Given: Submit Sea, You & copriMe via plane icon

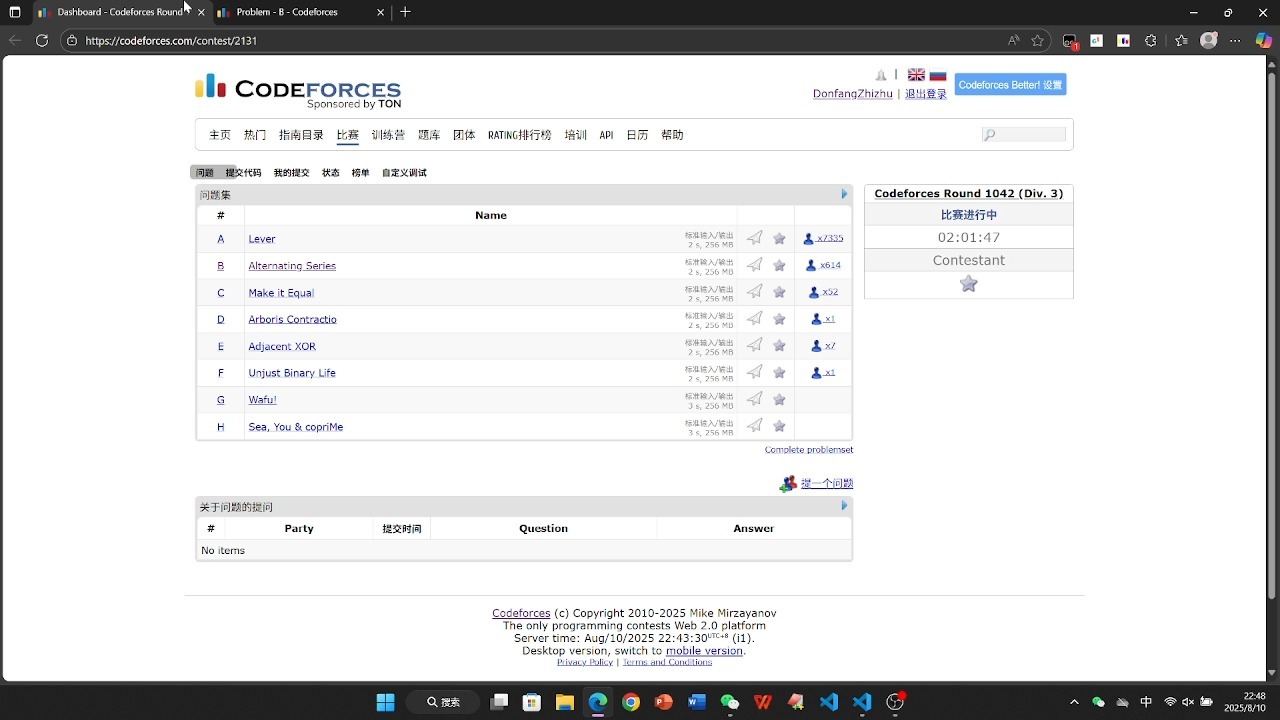Looking at the screenshot, I should [x=755, y=426].
